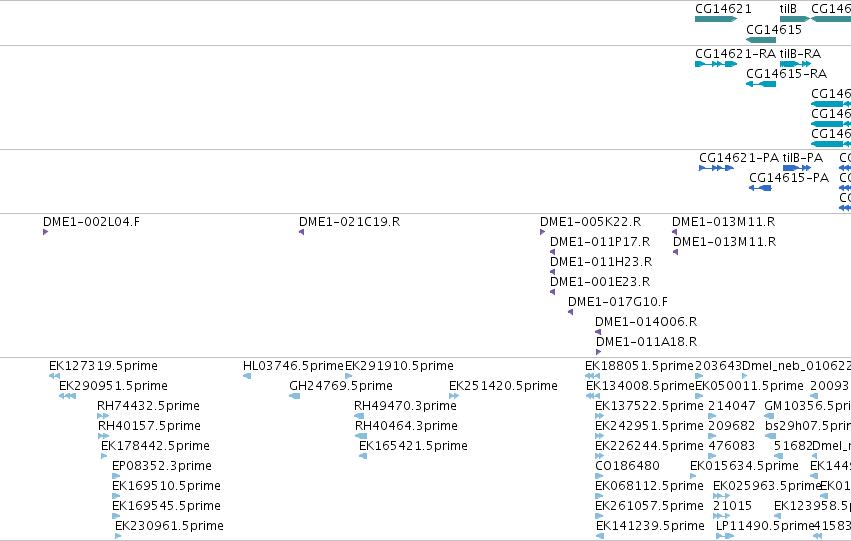Click the CG14621 gene arrow glyph

coord(716,19)
